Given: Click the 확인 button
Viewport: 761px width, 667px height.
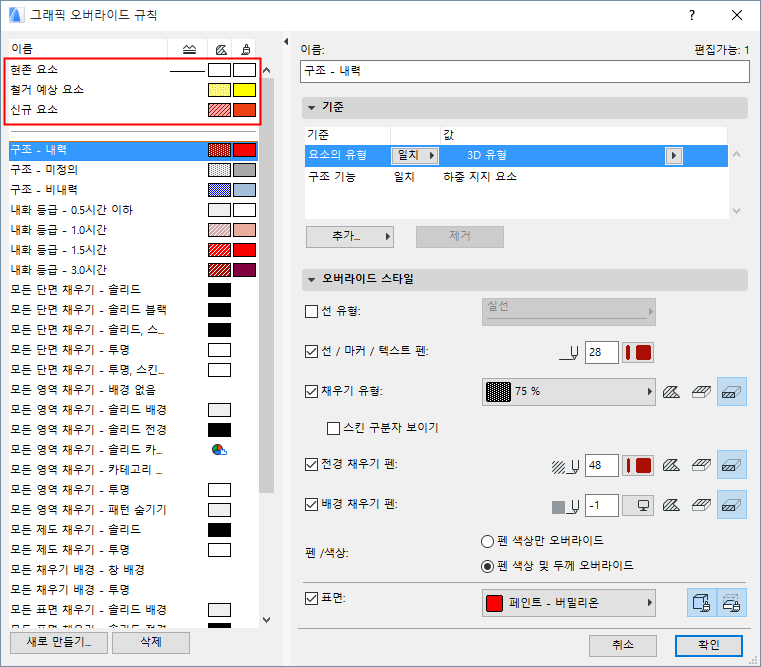Looking at the screenshot, I should pos(709,646).
